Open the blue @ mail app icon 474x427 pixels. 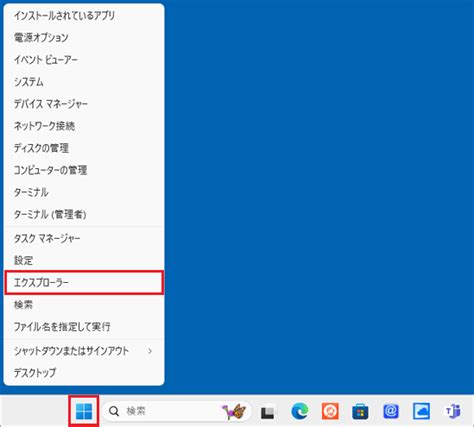(x=391, y=411)
